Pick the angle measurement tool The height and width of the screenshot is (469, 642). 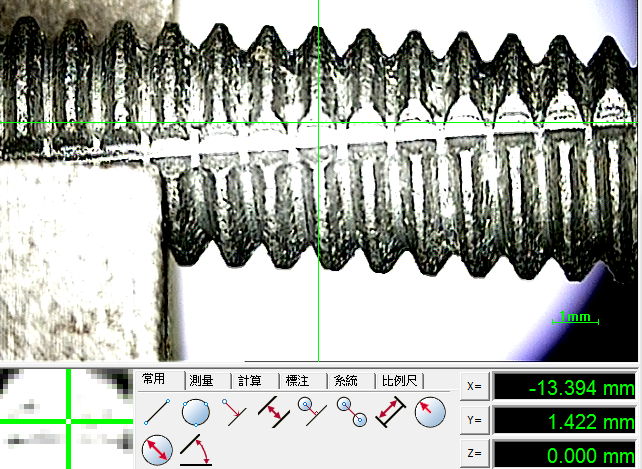tap(195, 450)
